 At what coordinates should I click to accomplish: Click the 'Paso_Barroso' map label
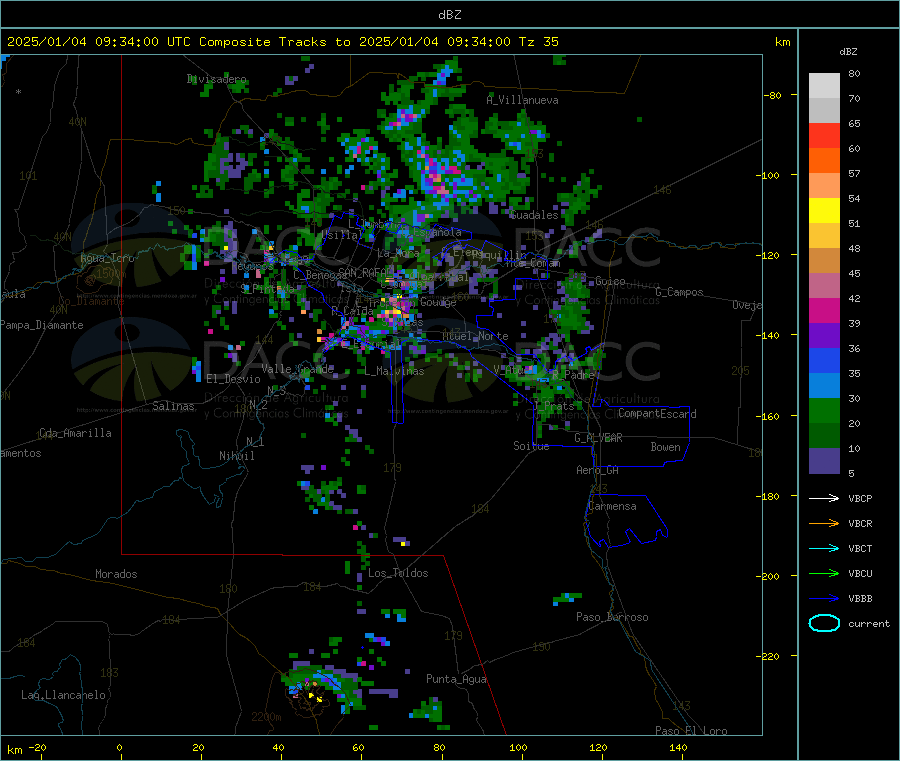click(612, 617)
